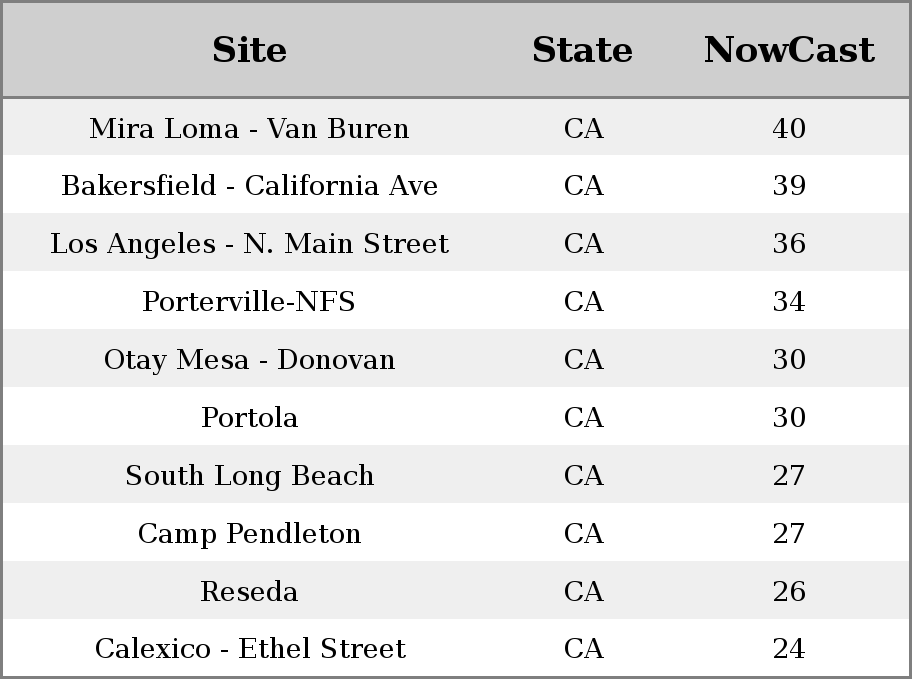The height and width of the screenshot is (679, 912).
Task: Select the Camp Pendleton site
Action: 250,534
